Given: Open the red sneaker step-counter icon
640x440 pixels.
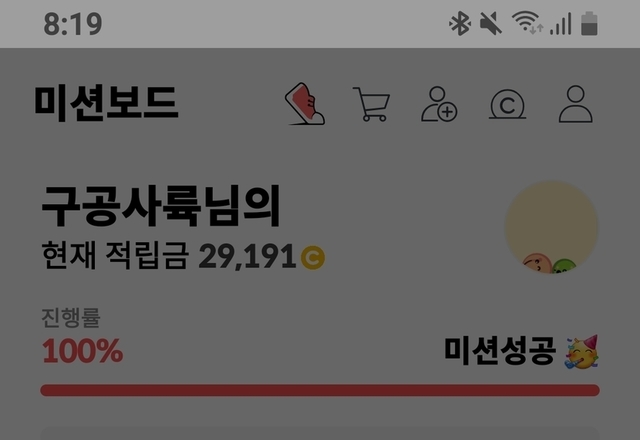Looking at the screenshot, I should (305, 104).
